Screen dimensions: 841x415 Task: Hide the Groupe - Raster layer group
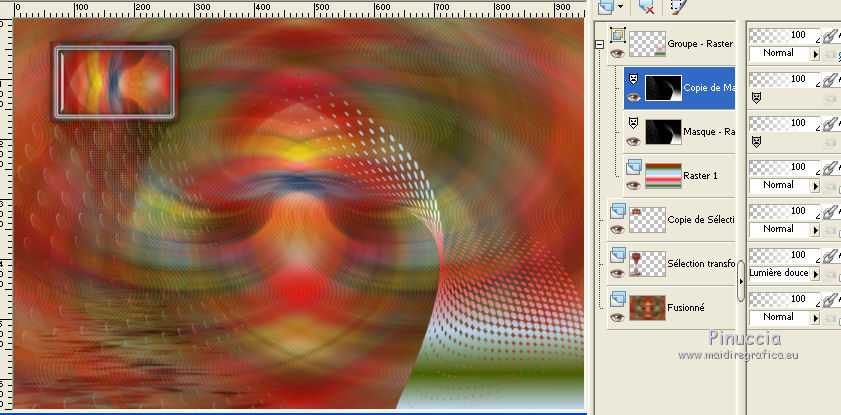tap(617, 53)
